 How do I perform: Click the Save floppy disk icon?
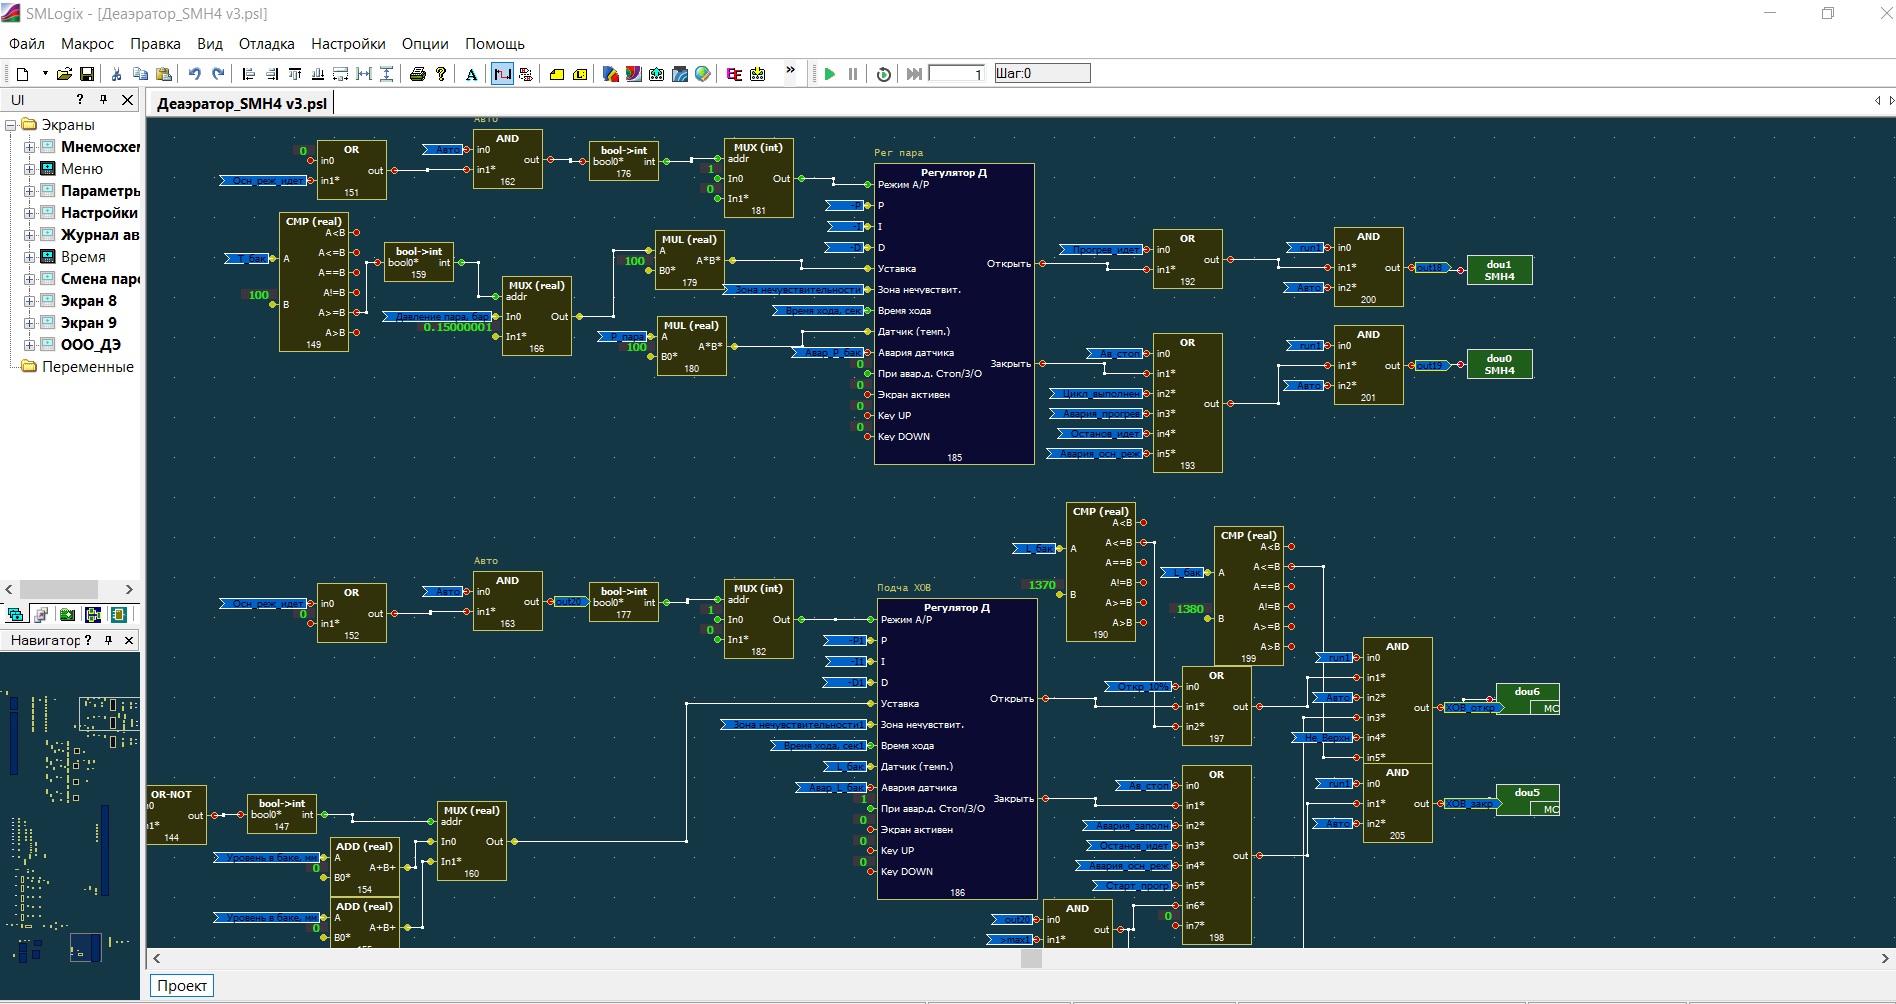pyautogui.click(x=87, y=74)
